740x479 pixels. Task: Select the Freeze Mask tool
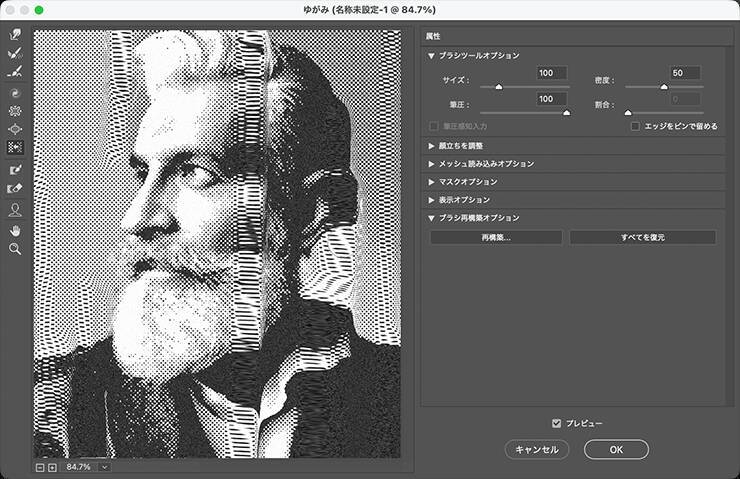click(15, 169)
